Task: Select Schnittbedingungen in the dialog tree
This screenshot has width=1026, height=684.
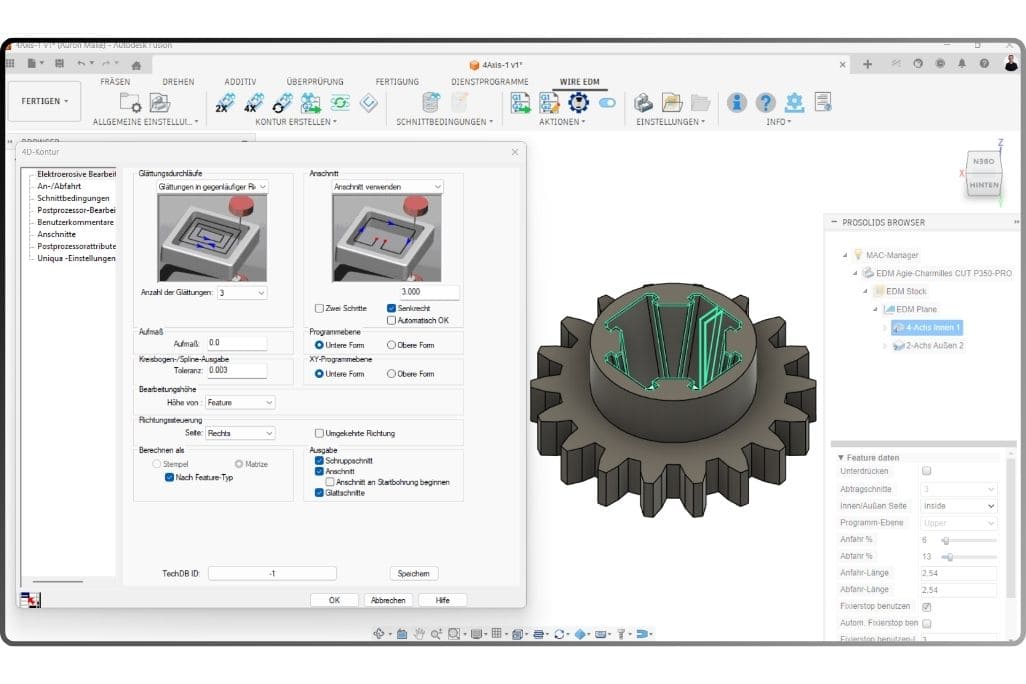Action: click(73, 198)
